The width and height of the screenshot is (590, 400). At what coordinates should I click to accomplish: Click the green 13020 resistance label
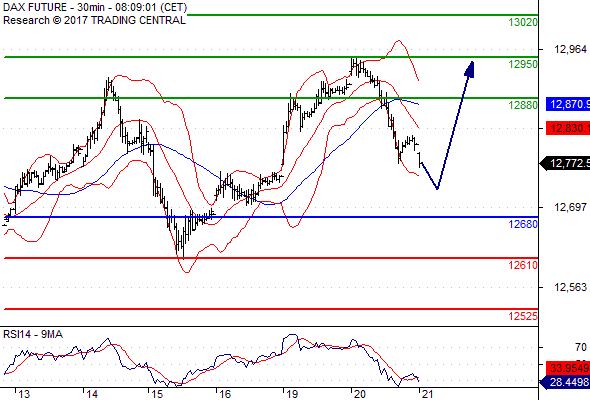tap(523, 22)
